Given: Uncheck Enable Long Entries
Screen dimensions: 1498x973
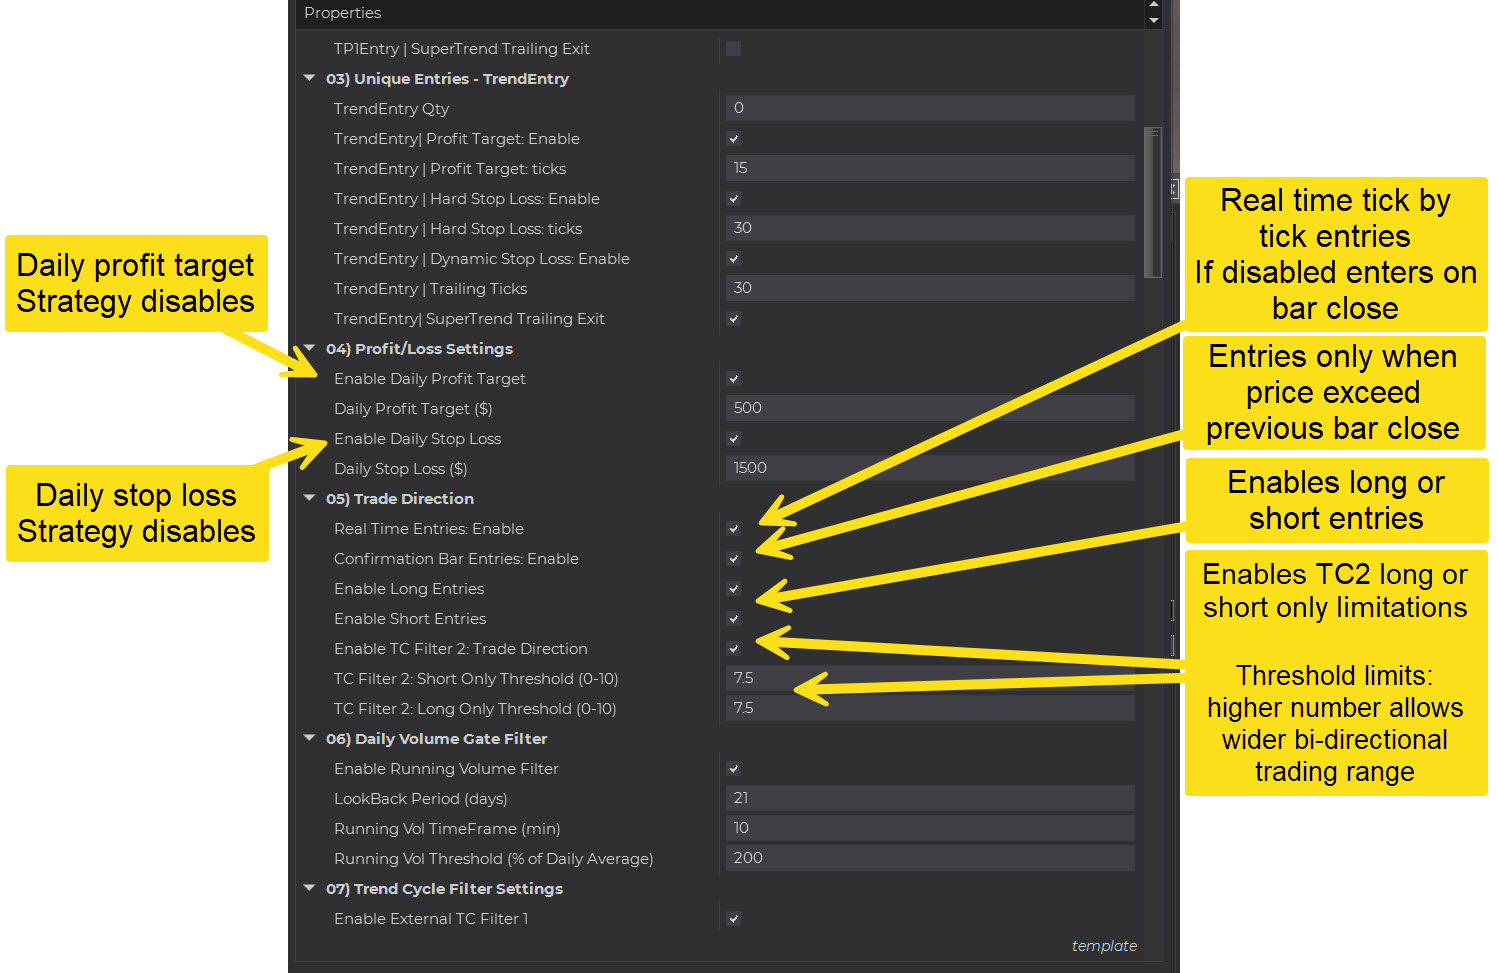Looking at the screenshot, I should [x=733, y=589].
